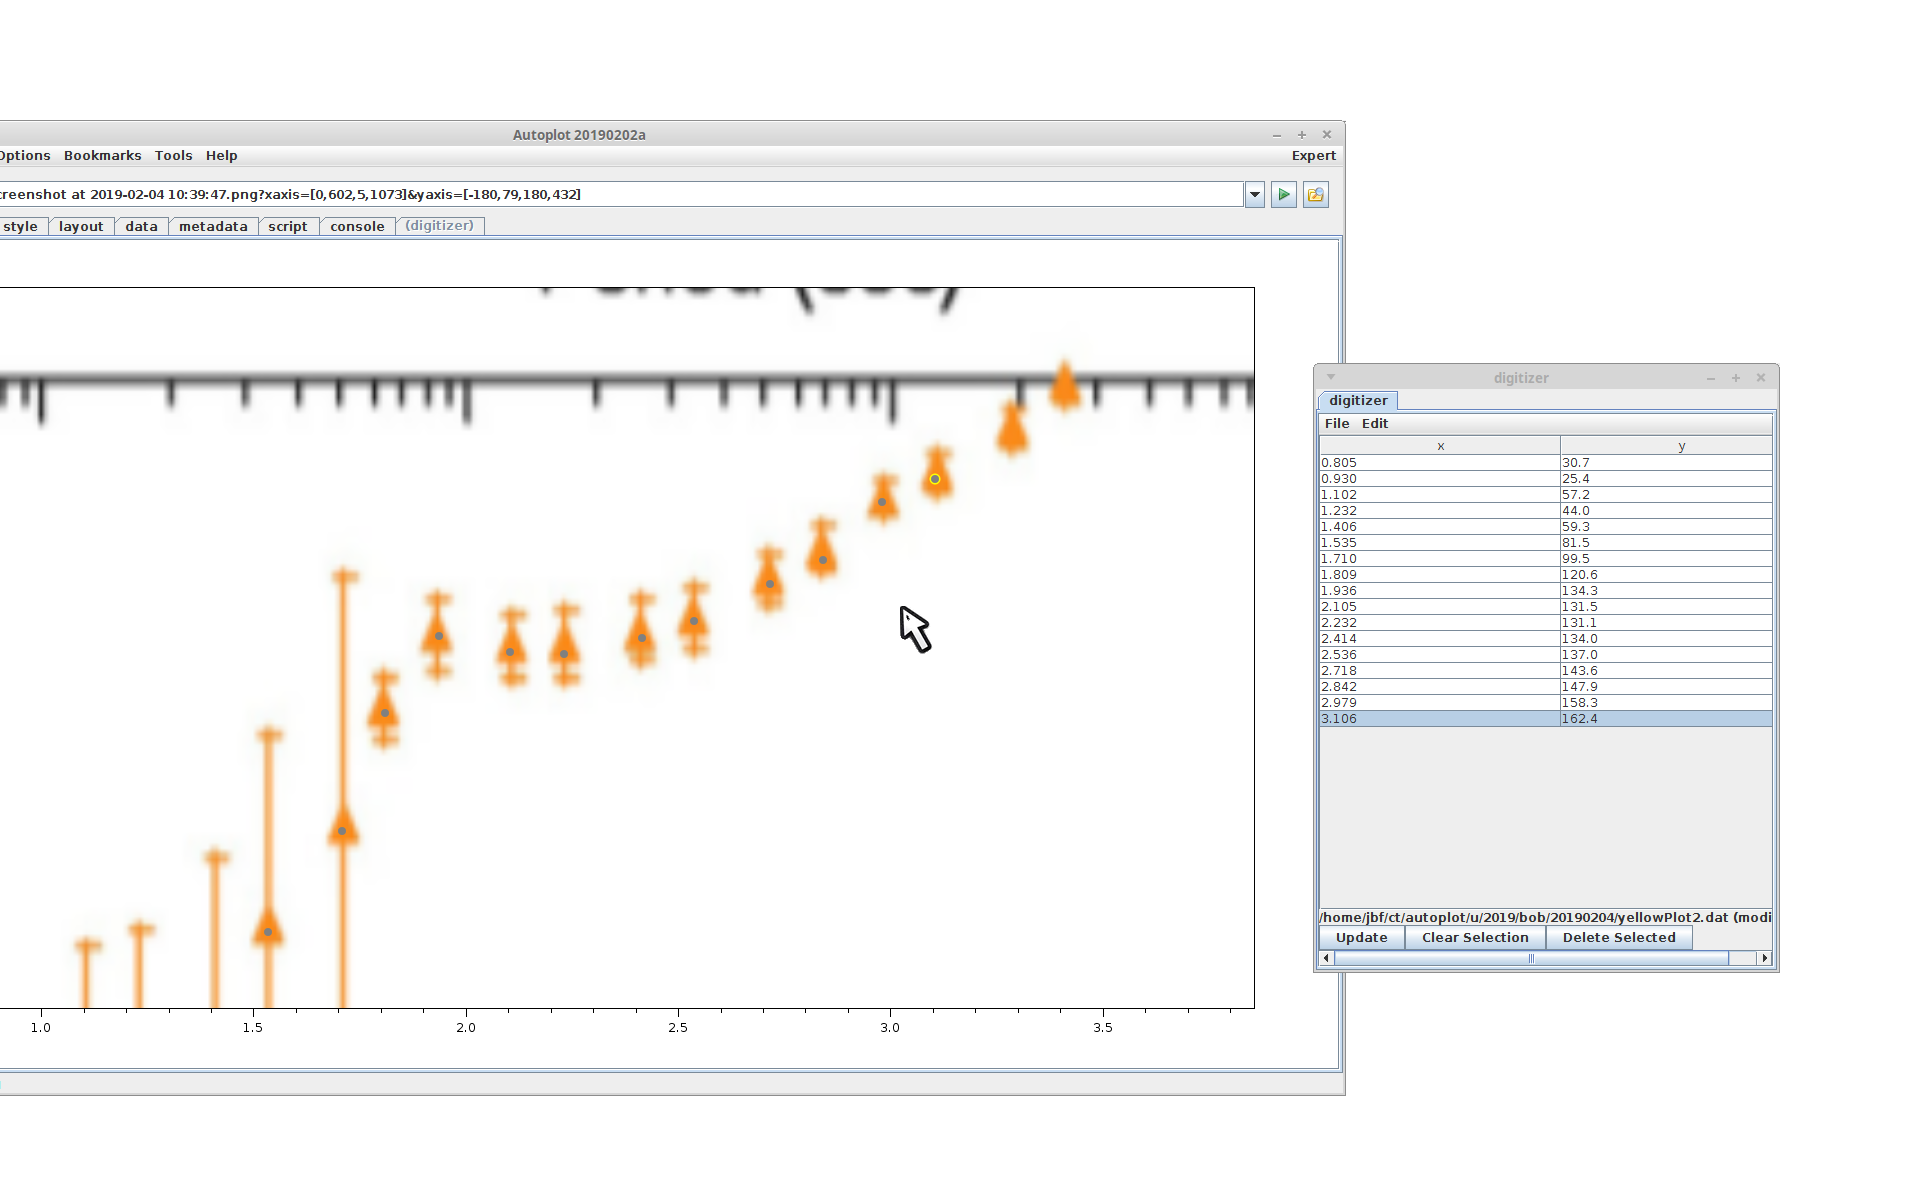This screenshot has height=1200, width=1920.
Task: Click the digitizer horizontal scrollbar thumb
Action: tap(1531, 958)
